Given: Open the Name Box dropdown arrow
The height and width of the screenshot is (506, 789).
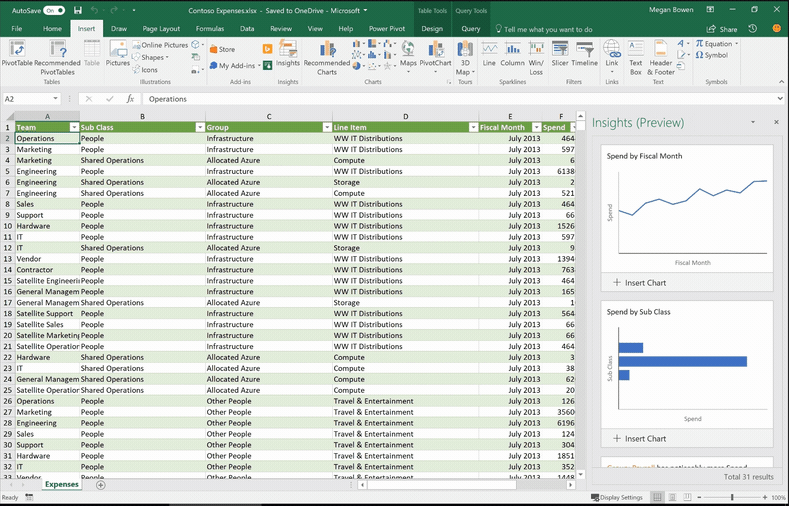Looking at the screenshot, I should coord(54,99).
